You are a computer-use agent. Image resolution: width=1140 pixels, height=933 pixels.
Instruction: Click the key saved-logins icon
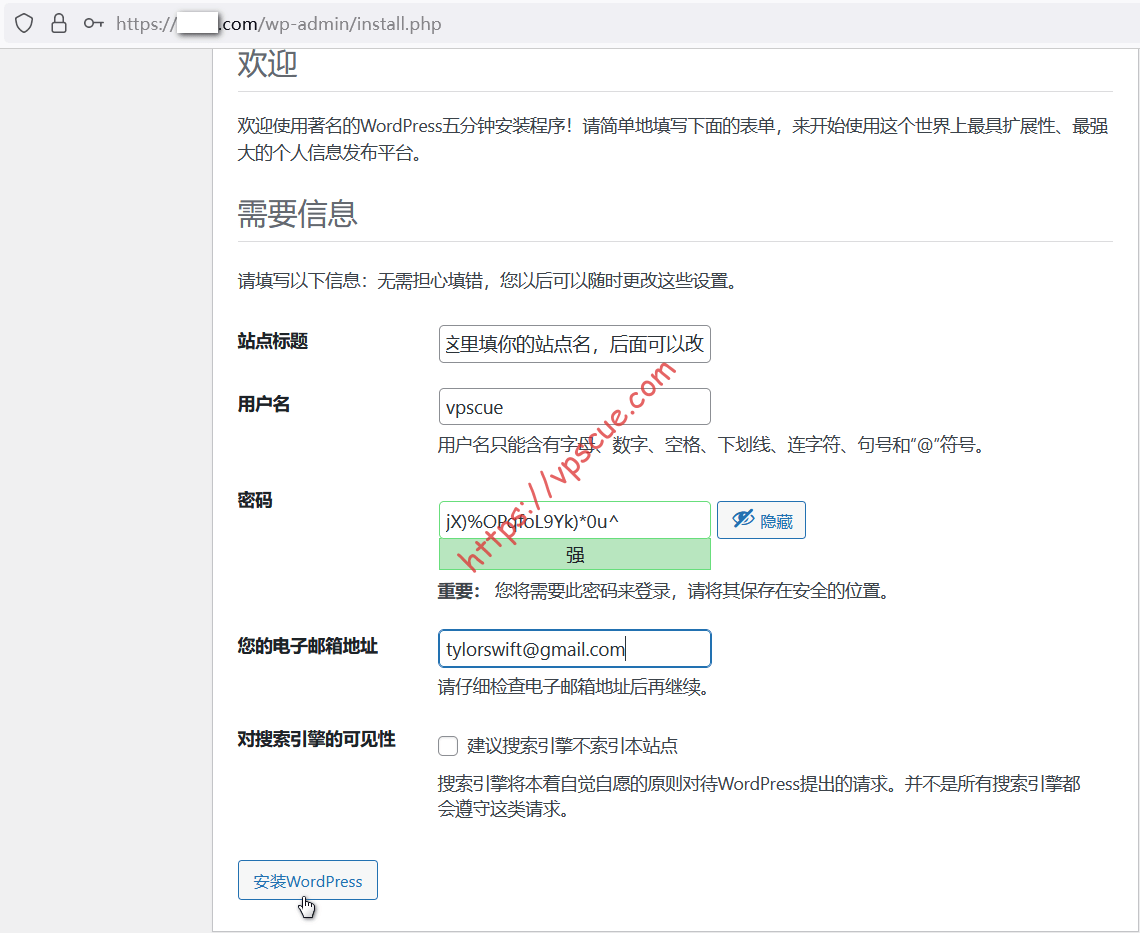(93, 23)
